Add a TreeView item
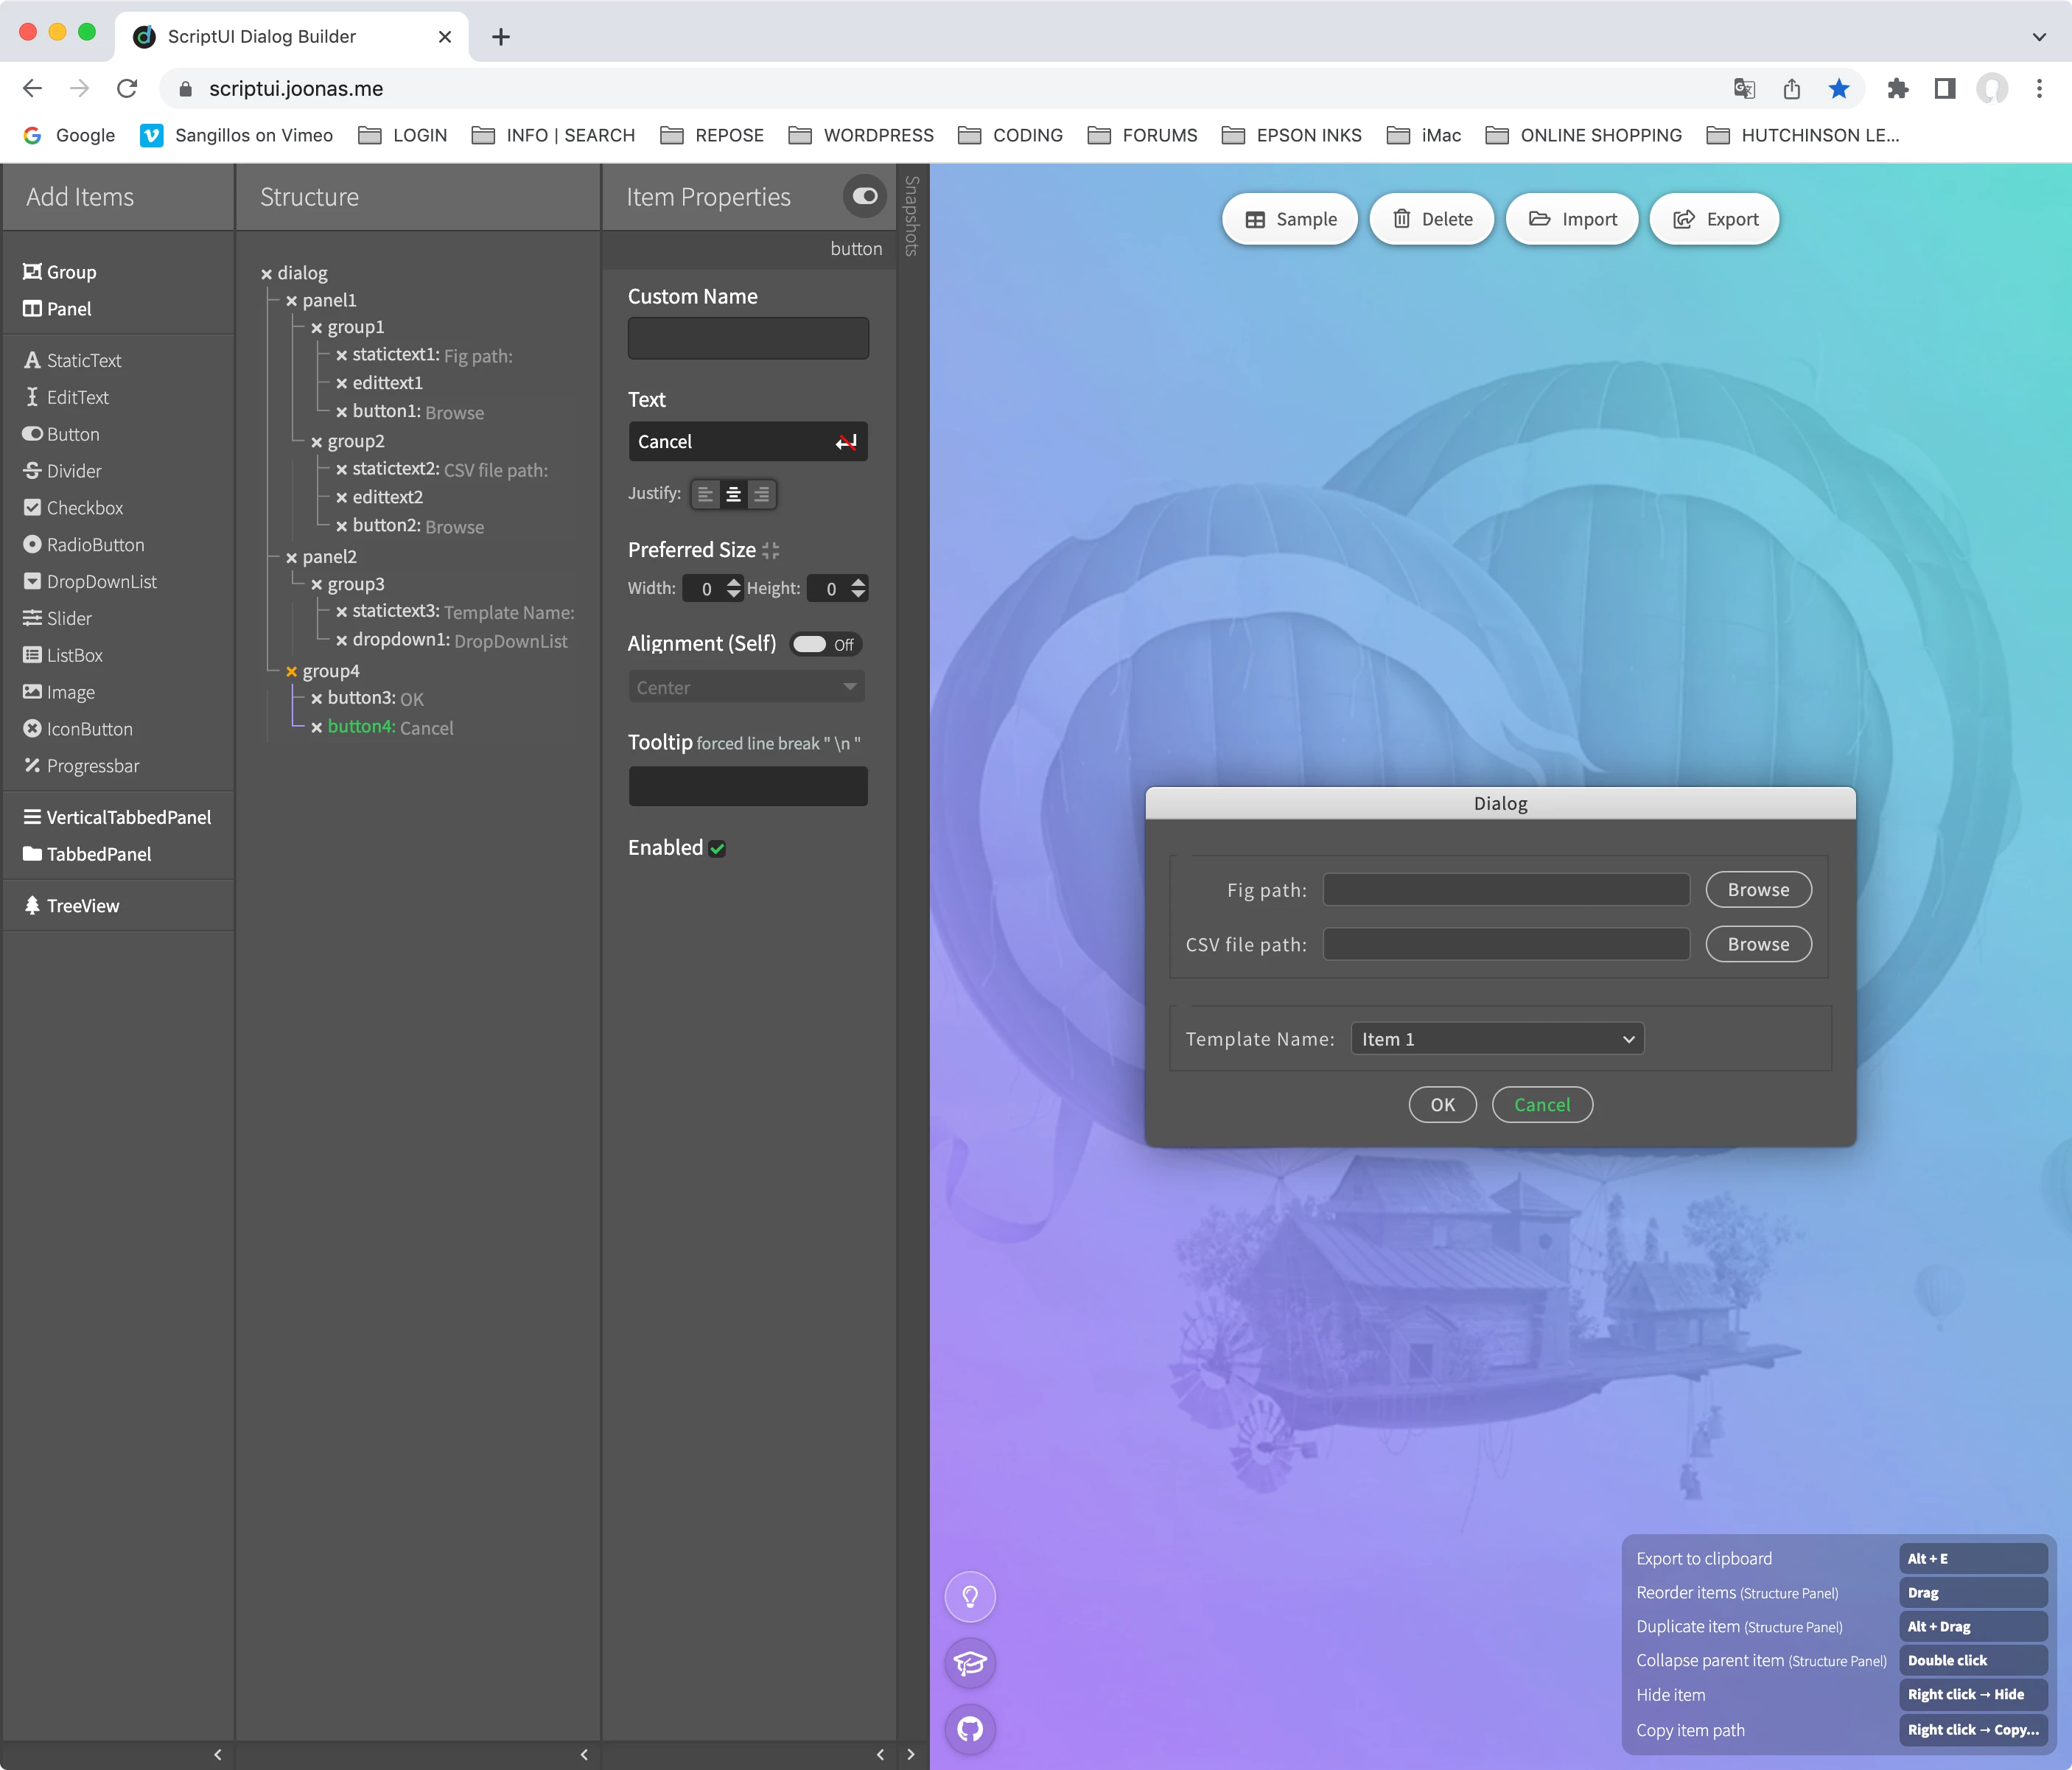 coord(82,905)
